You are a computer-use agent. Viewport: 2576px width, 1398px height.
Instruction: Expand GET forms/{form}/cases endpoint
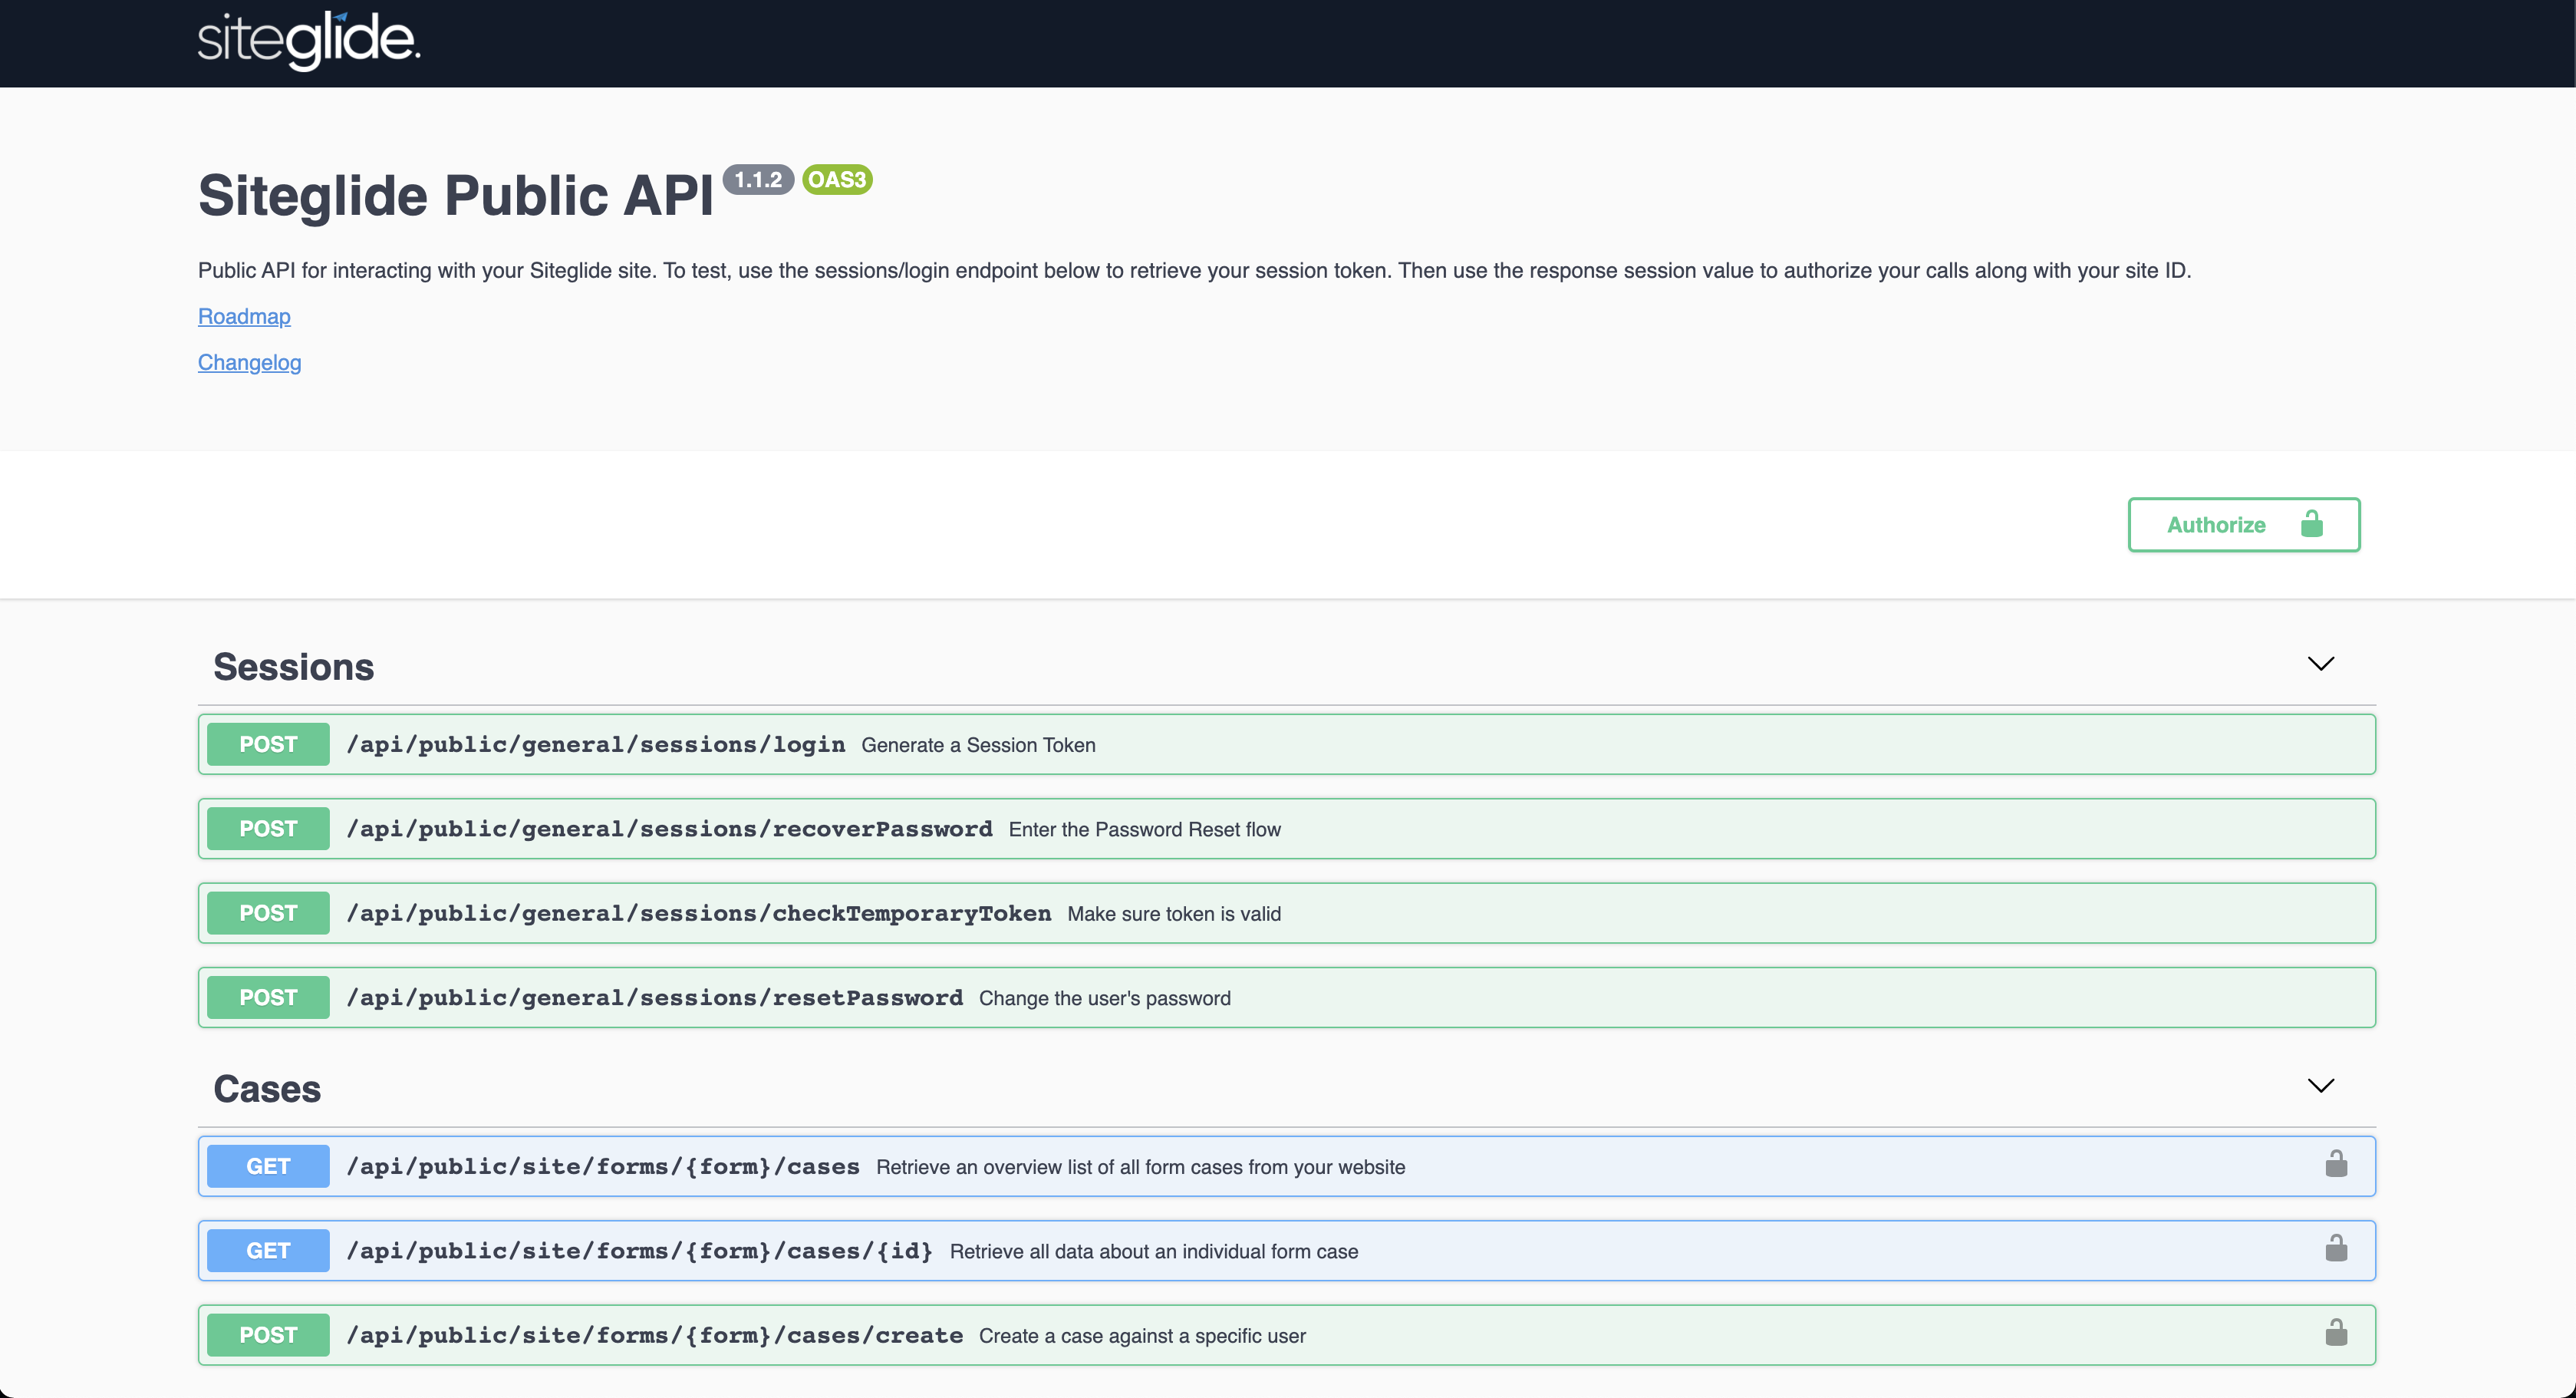pyautogui.click(x=1286, y=1166)
